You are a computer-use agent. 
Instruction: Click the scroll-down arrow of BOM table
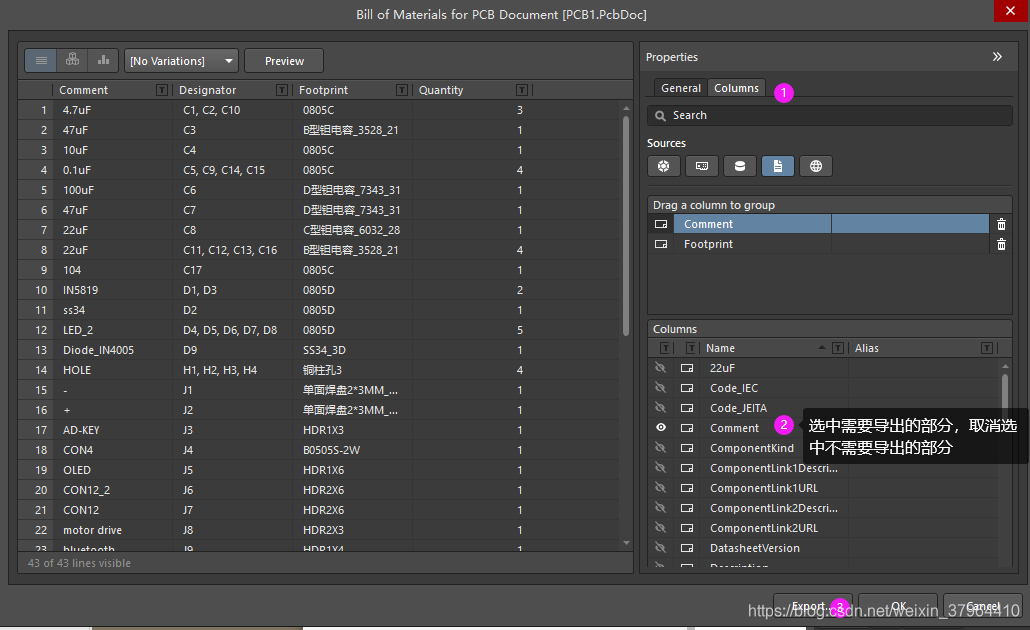[x=626, y=543]
